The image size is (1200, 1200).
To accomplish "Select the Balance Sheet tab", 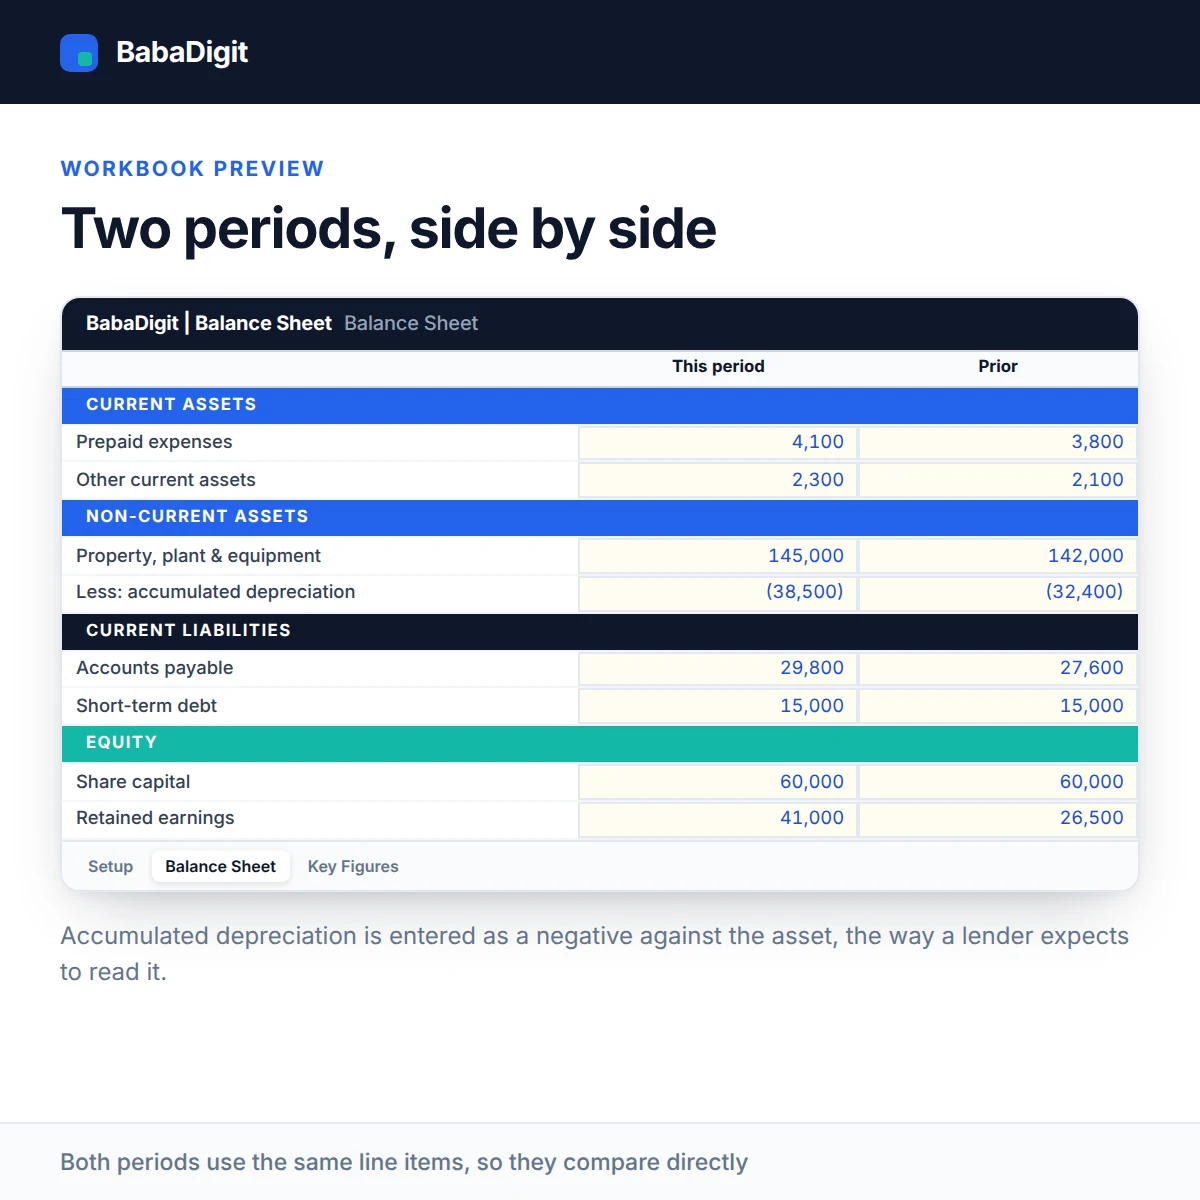I will (220, 866).
